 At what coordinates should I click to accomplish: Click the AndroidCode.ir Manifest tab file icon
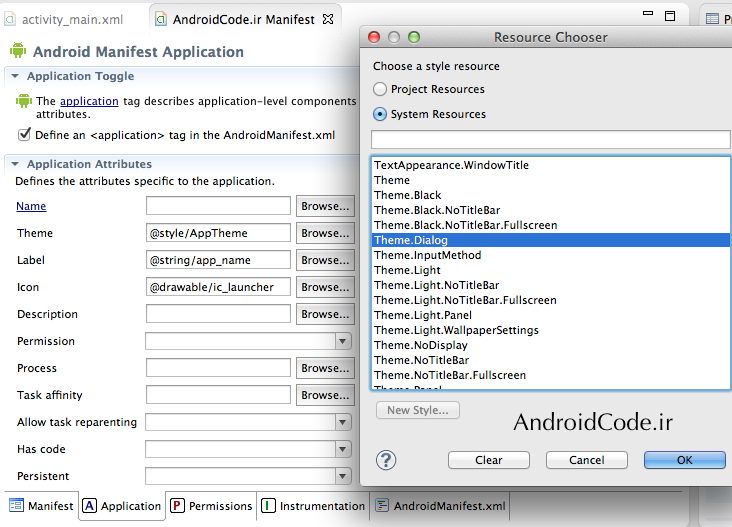point(161,19)
